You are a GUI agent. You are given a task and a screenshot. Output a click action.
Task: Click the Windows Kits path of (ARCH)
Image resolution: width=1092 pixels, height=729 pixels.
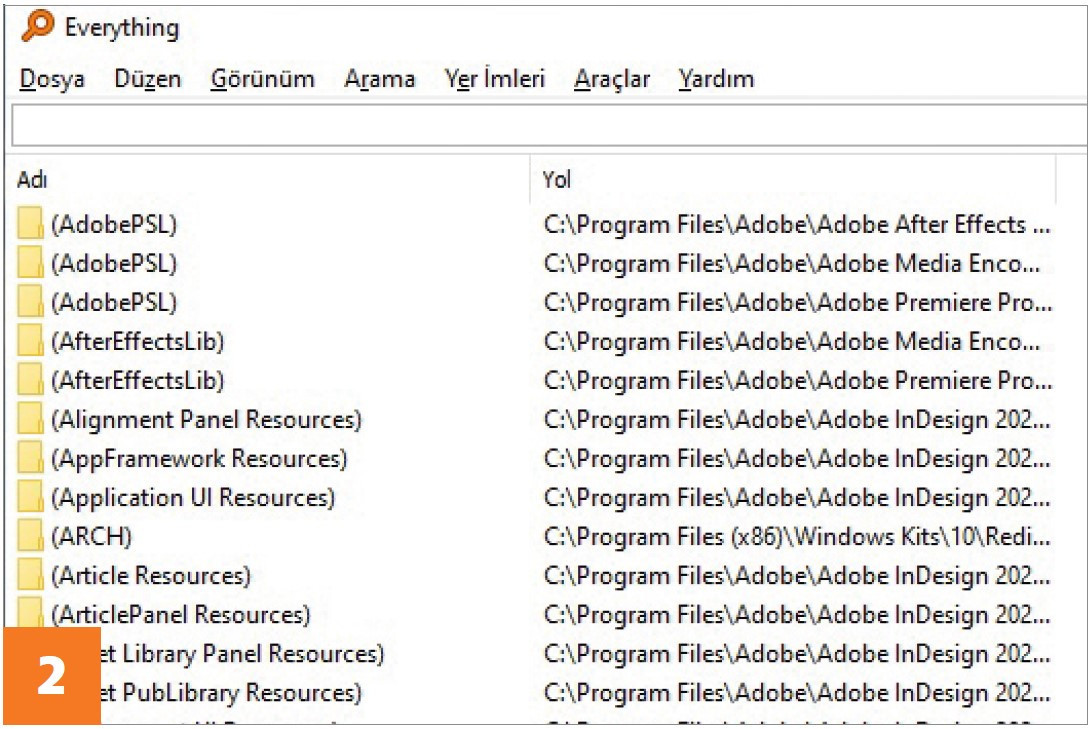click(797, 536)
